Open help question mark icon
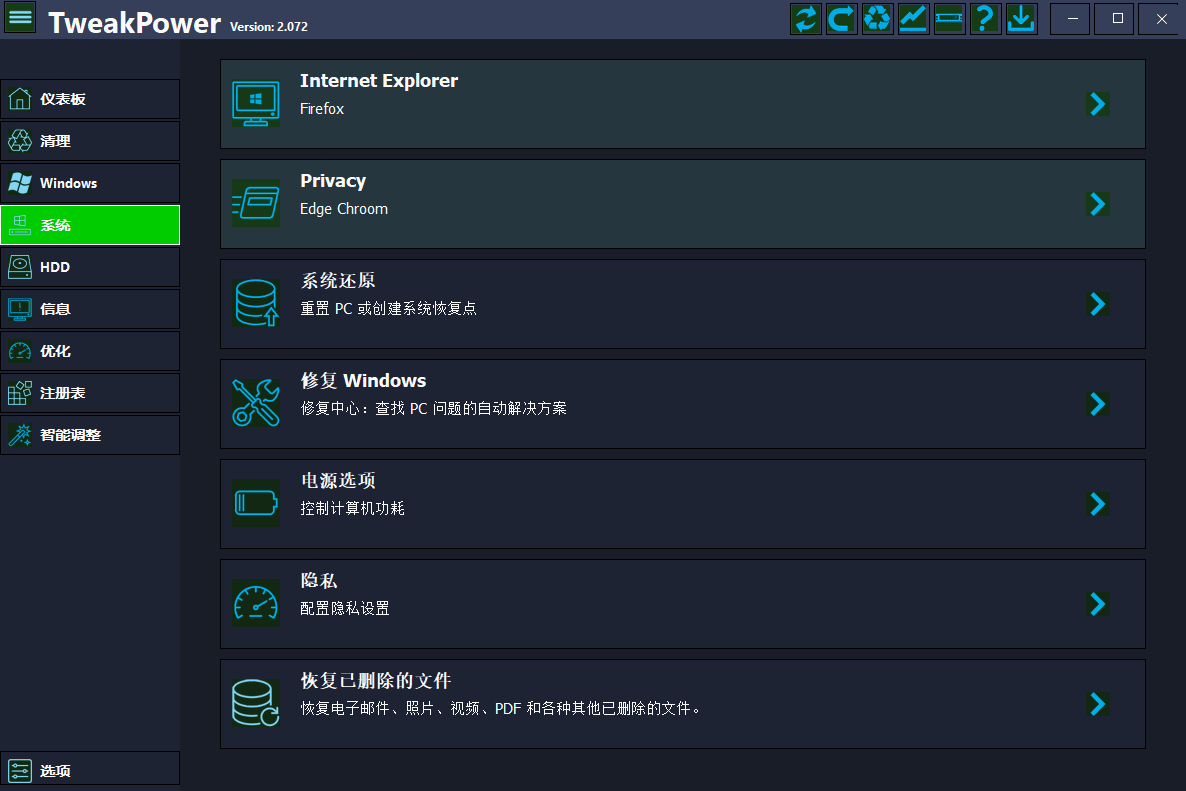Image resolution: width=1186 pixels, height=791 pixels. coord(985,19)
